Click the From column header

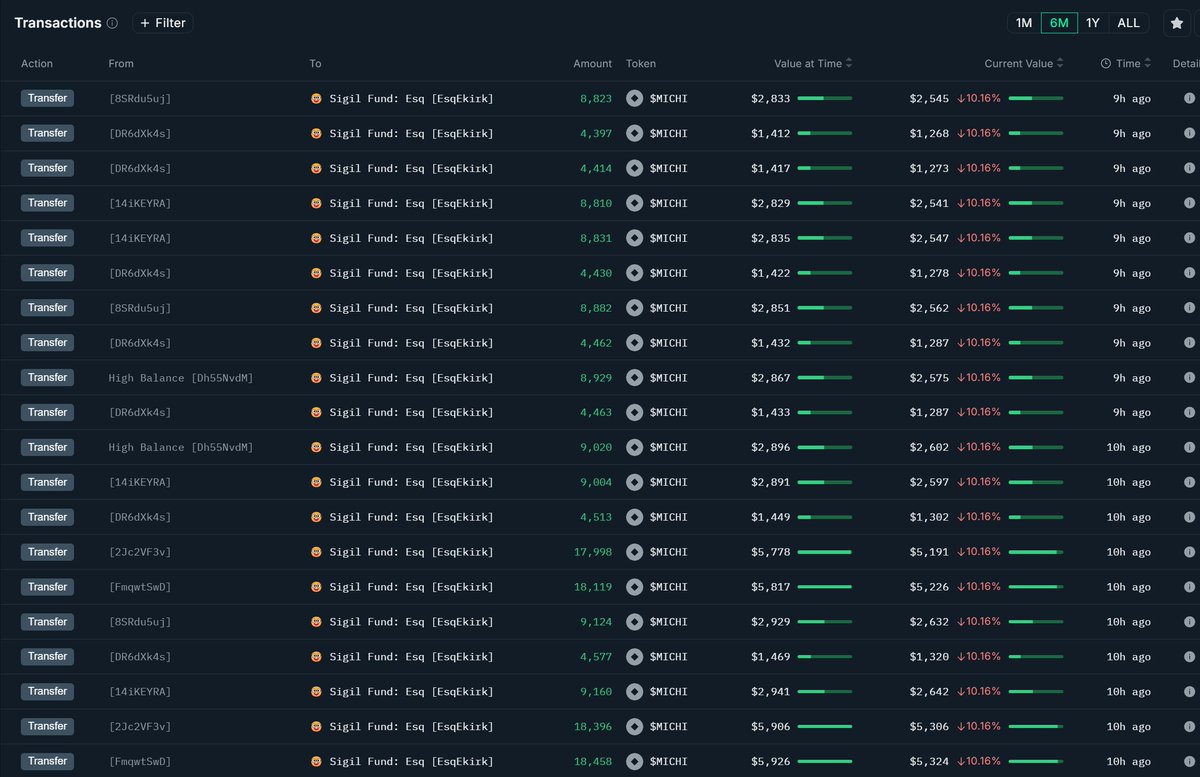coord(121,64)
